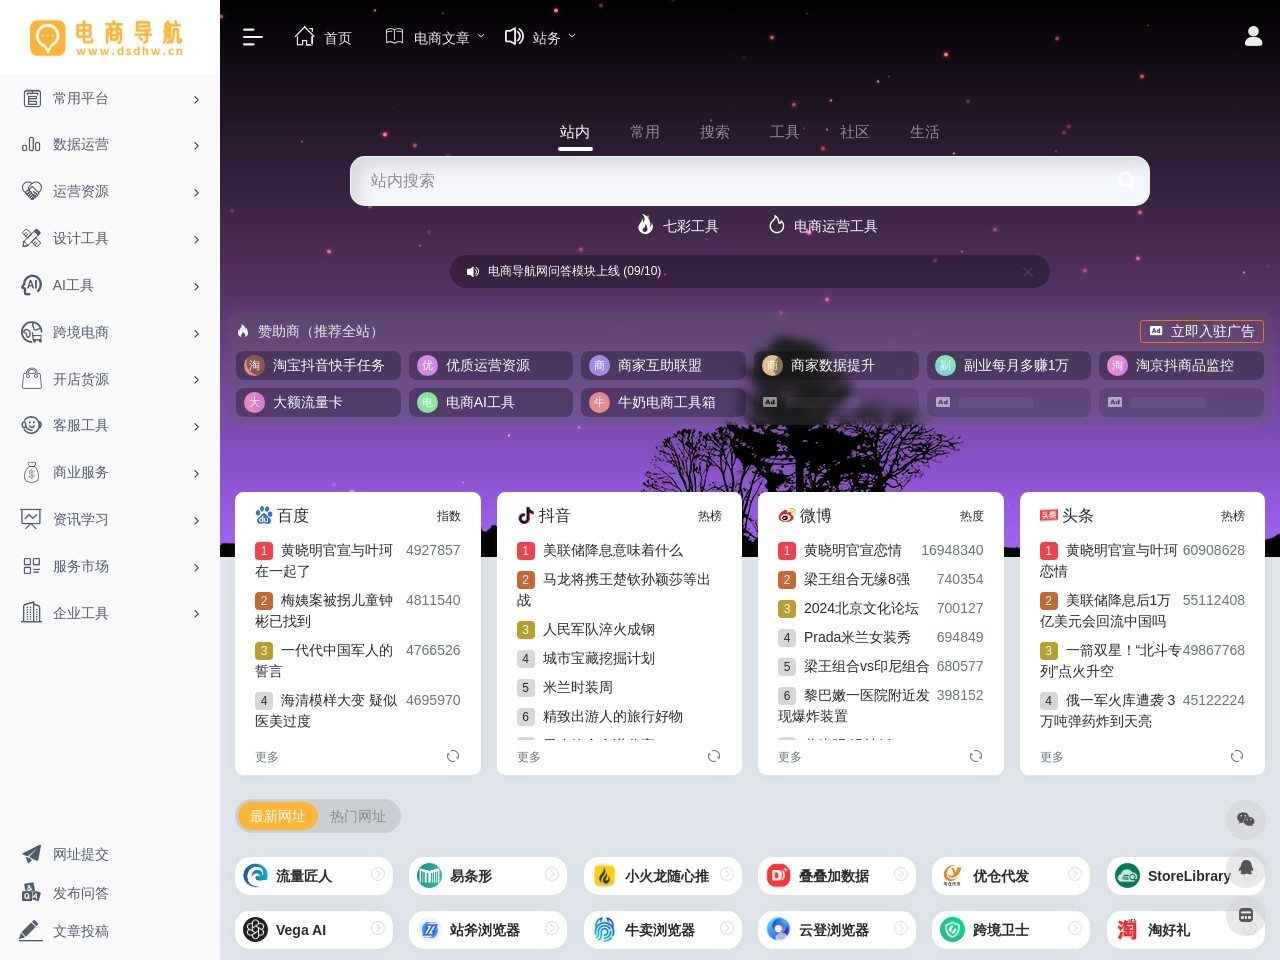1280x960 pixels.
Task: Click the 易条形 site icon
Action: tap(430, 876)
